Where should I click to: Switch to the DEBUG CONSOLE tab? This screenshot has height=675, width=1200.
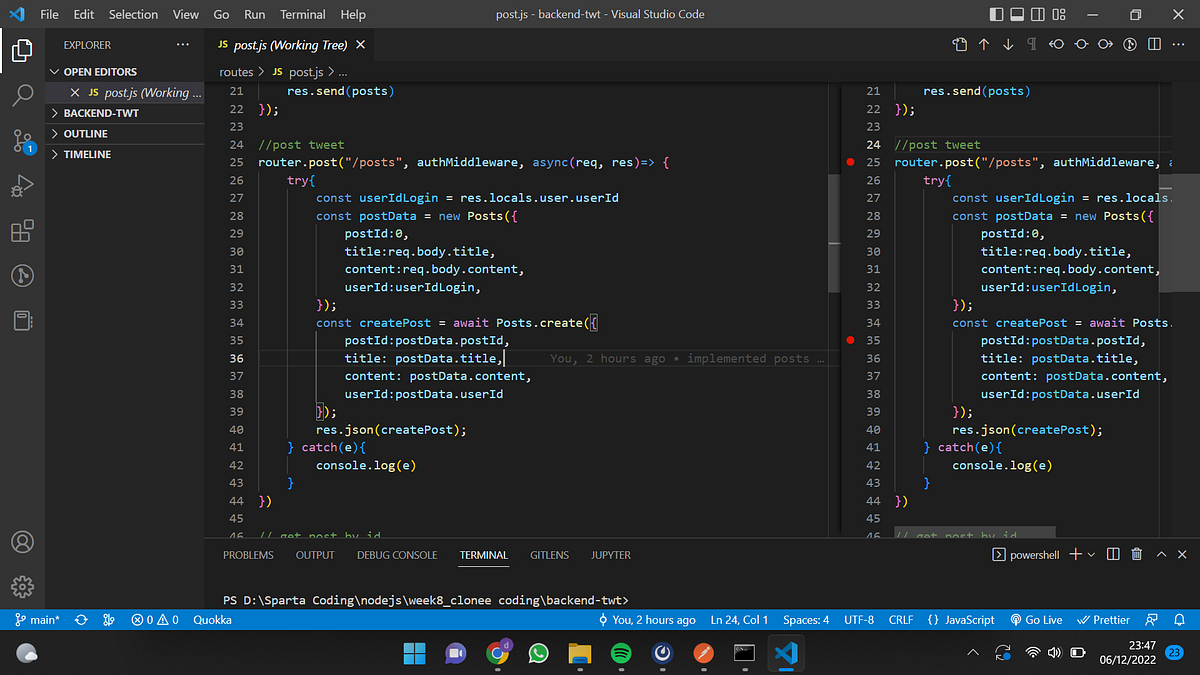pyautogui.click(x=396, y=555)
